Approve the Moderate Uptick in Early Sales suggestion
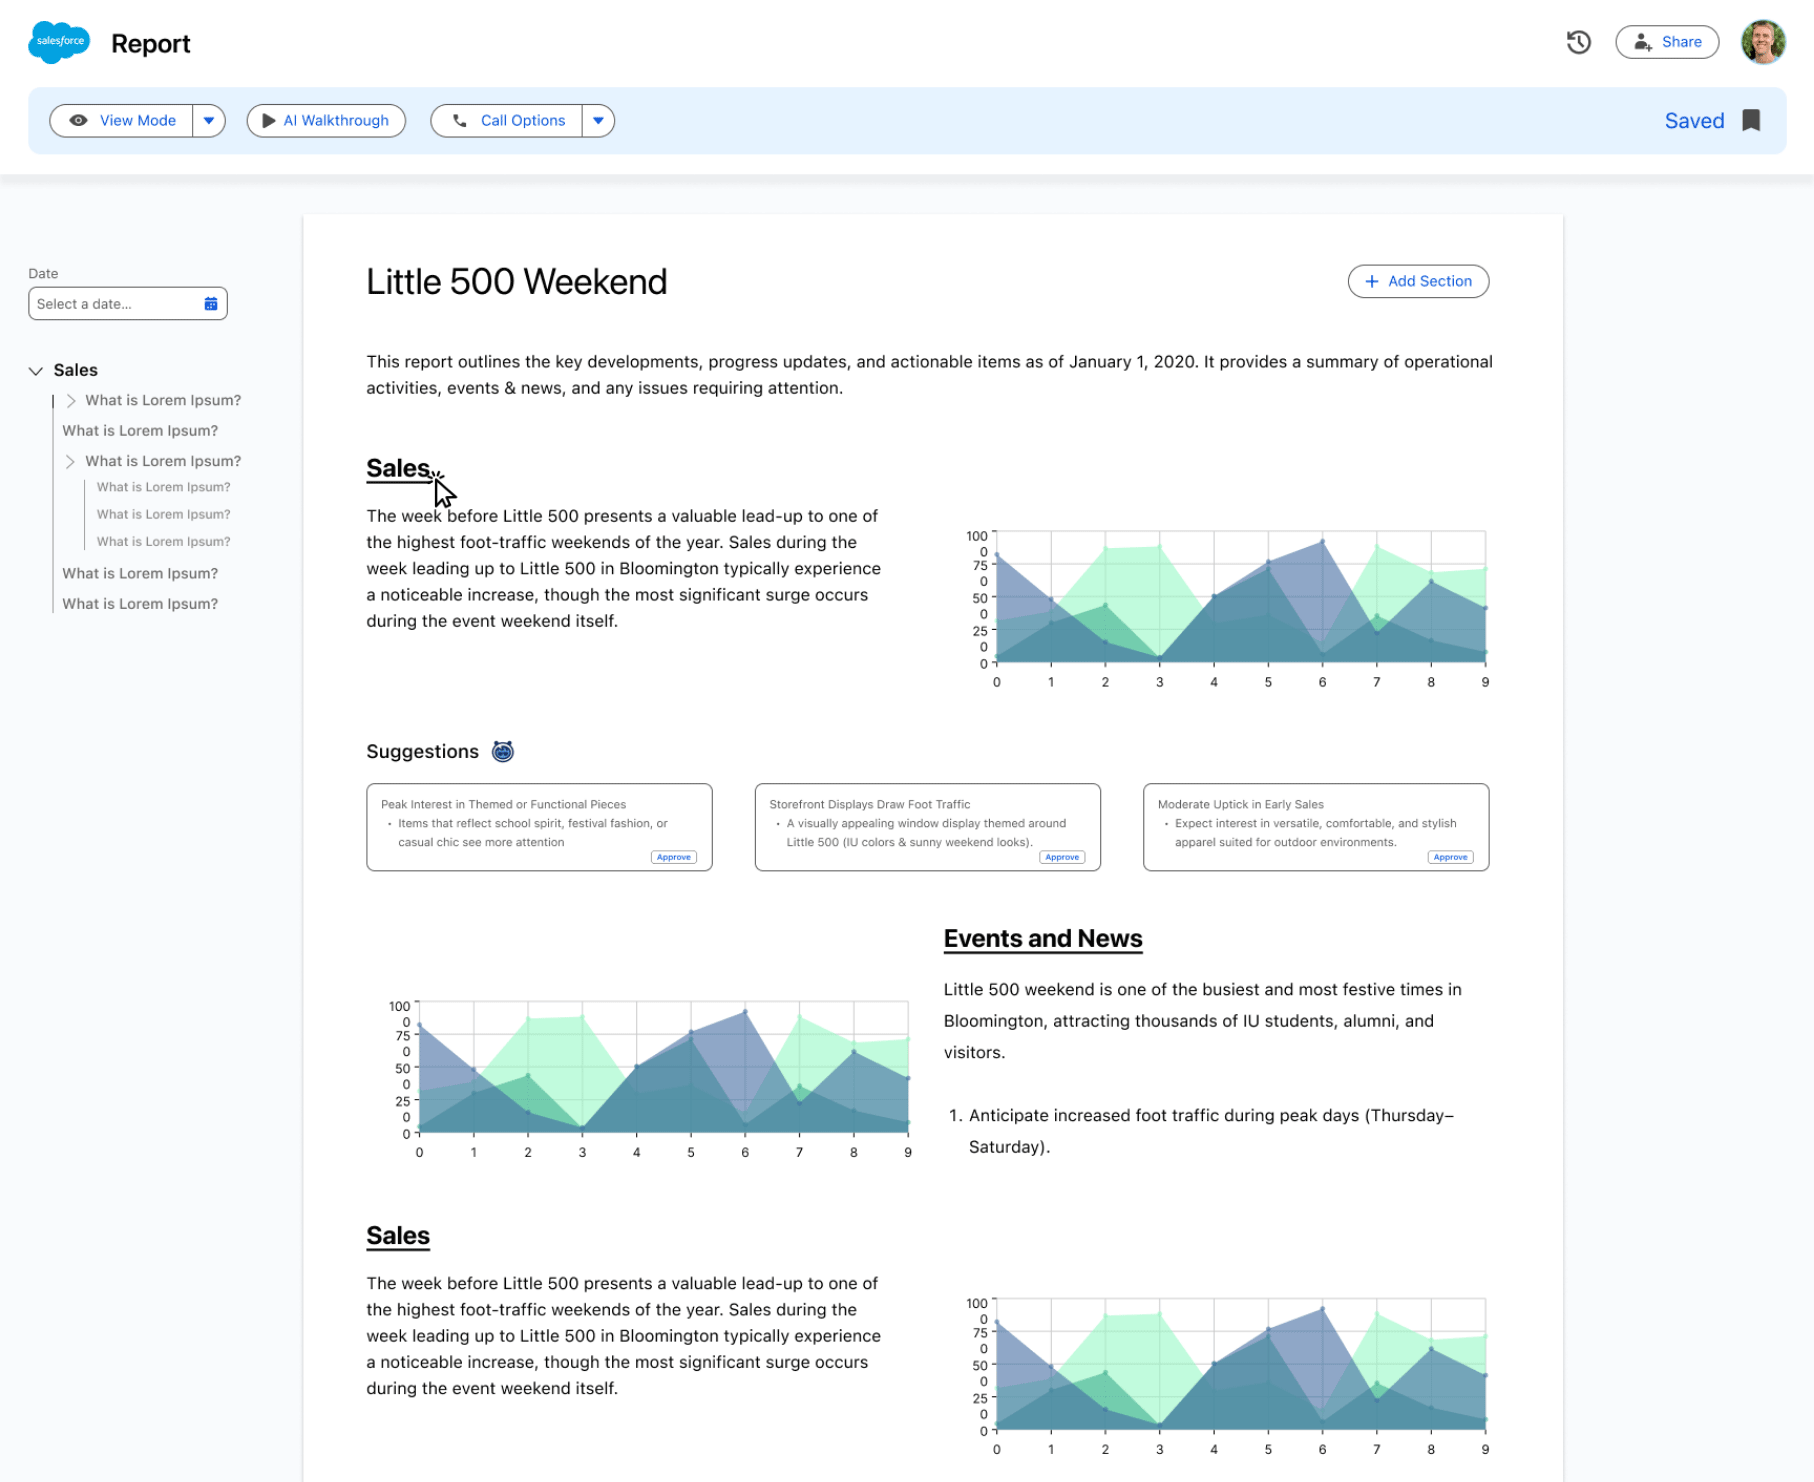1814x1482 pixels. [x=1449, y=857]
